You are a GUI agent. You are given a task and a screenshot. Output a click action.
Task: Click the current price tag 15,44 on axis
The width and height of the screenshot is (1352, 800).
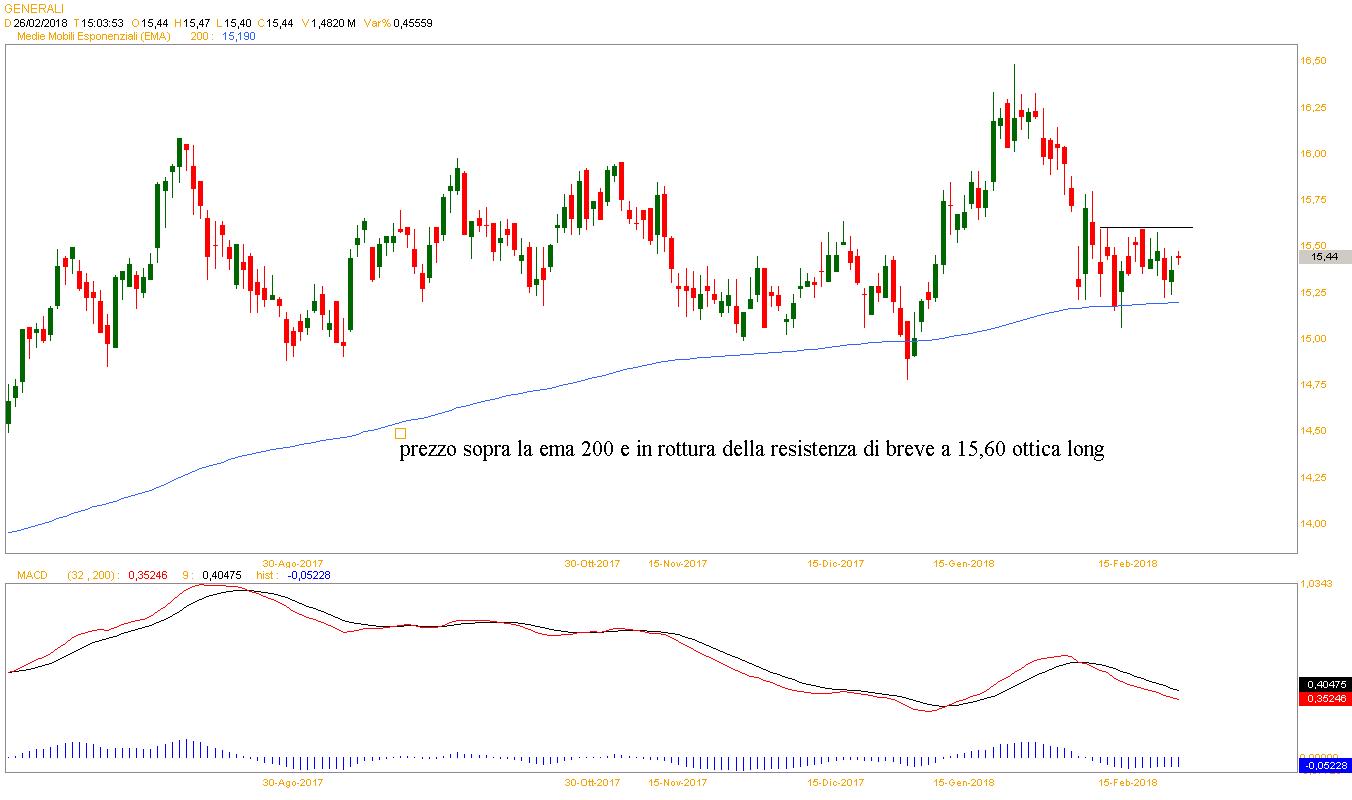1323,257
